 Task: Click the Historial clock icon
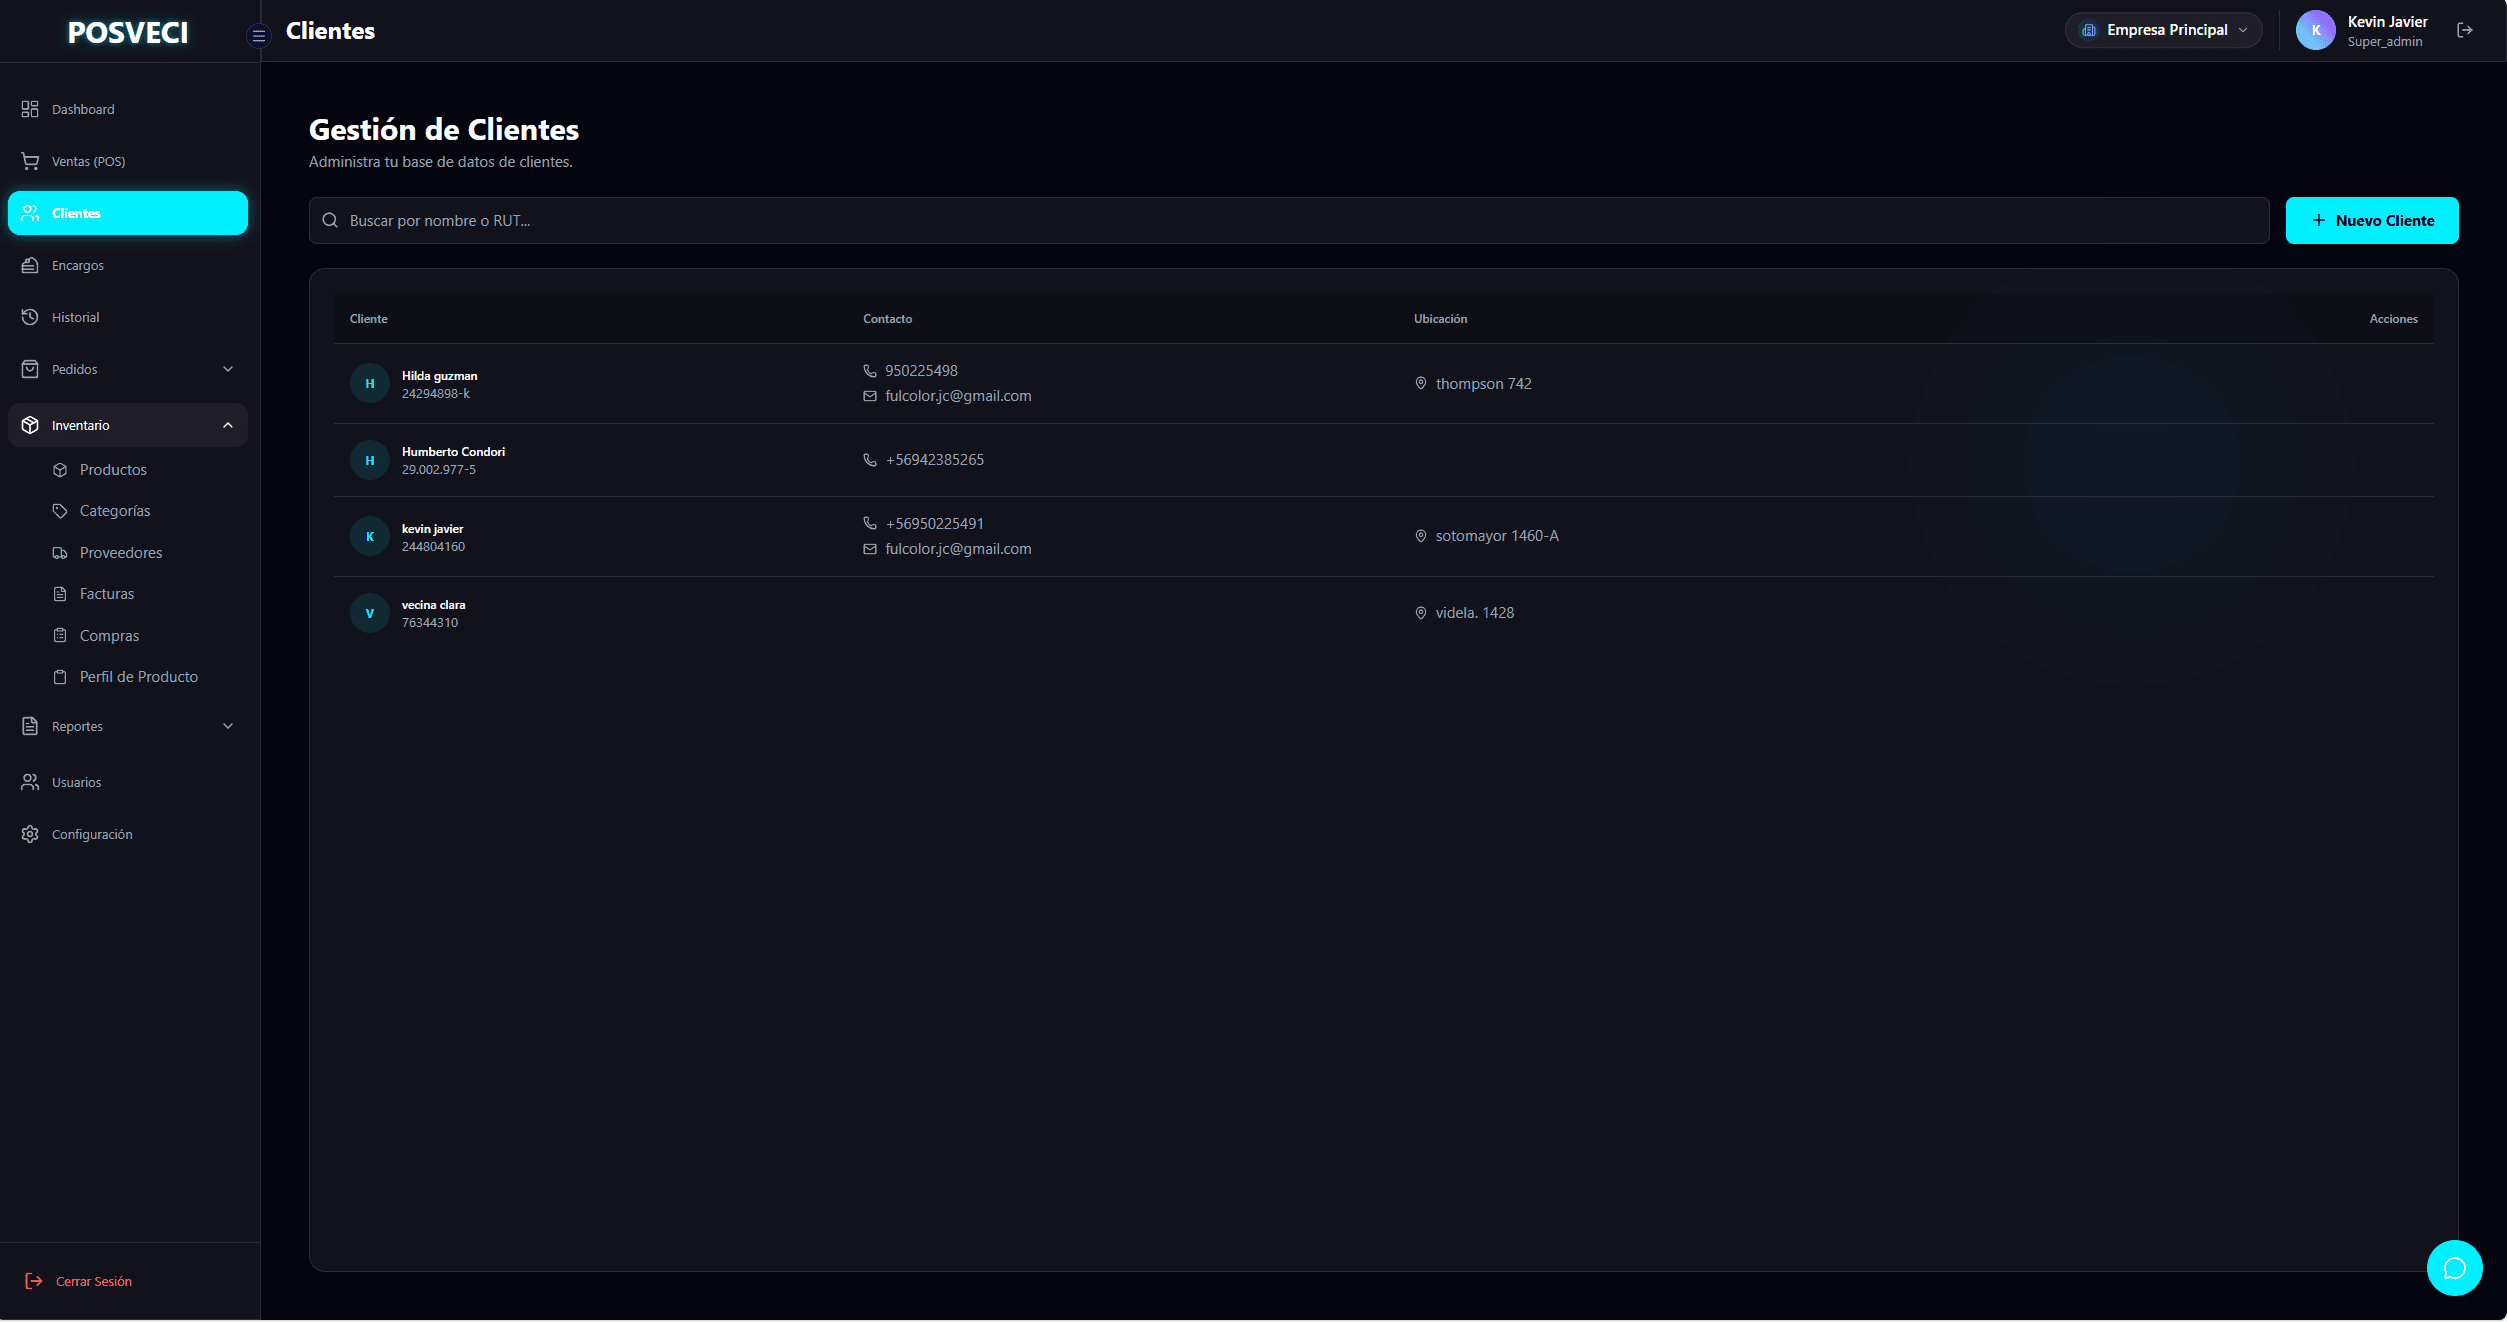click(30, 317)
